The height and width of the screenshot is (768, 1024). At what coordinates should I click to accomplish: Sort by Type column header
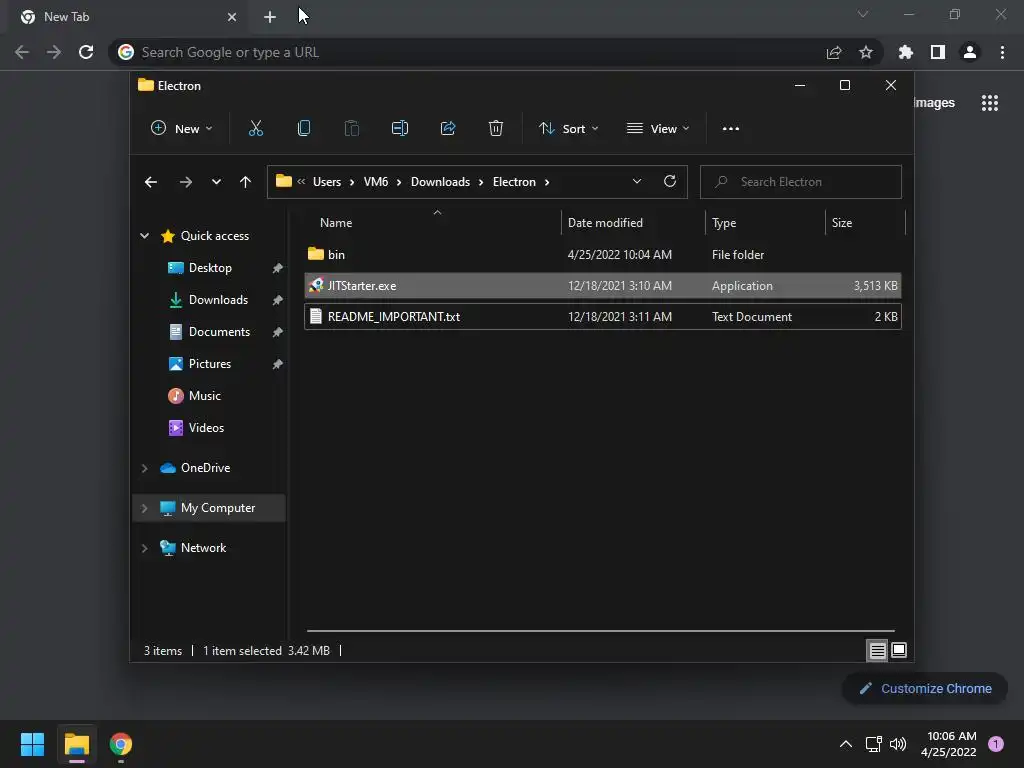765,223
